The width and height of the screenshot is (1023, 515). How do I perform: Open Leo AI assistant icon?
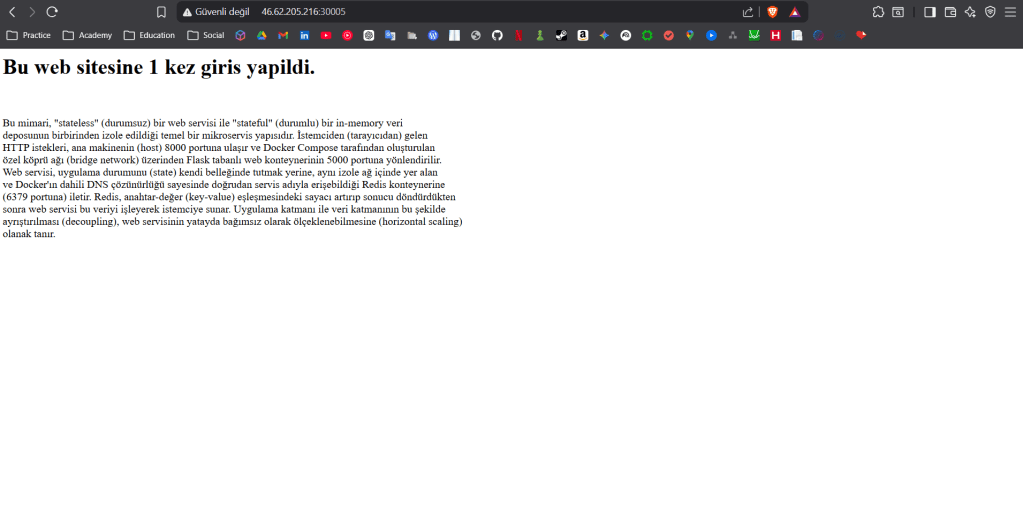(970, 12)
